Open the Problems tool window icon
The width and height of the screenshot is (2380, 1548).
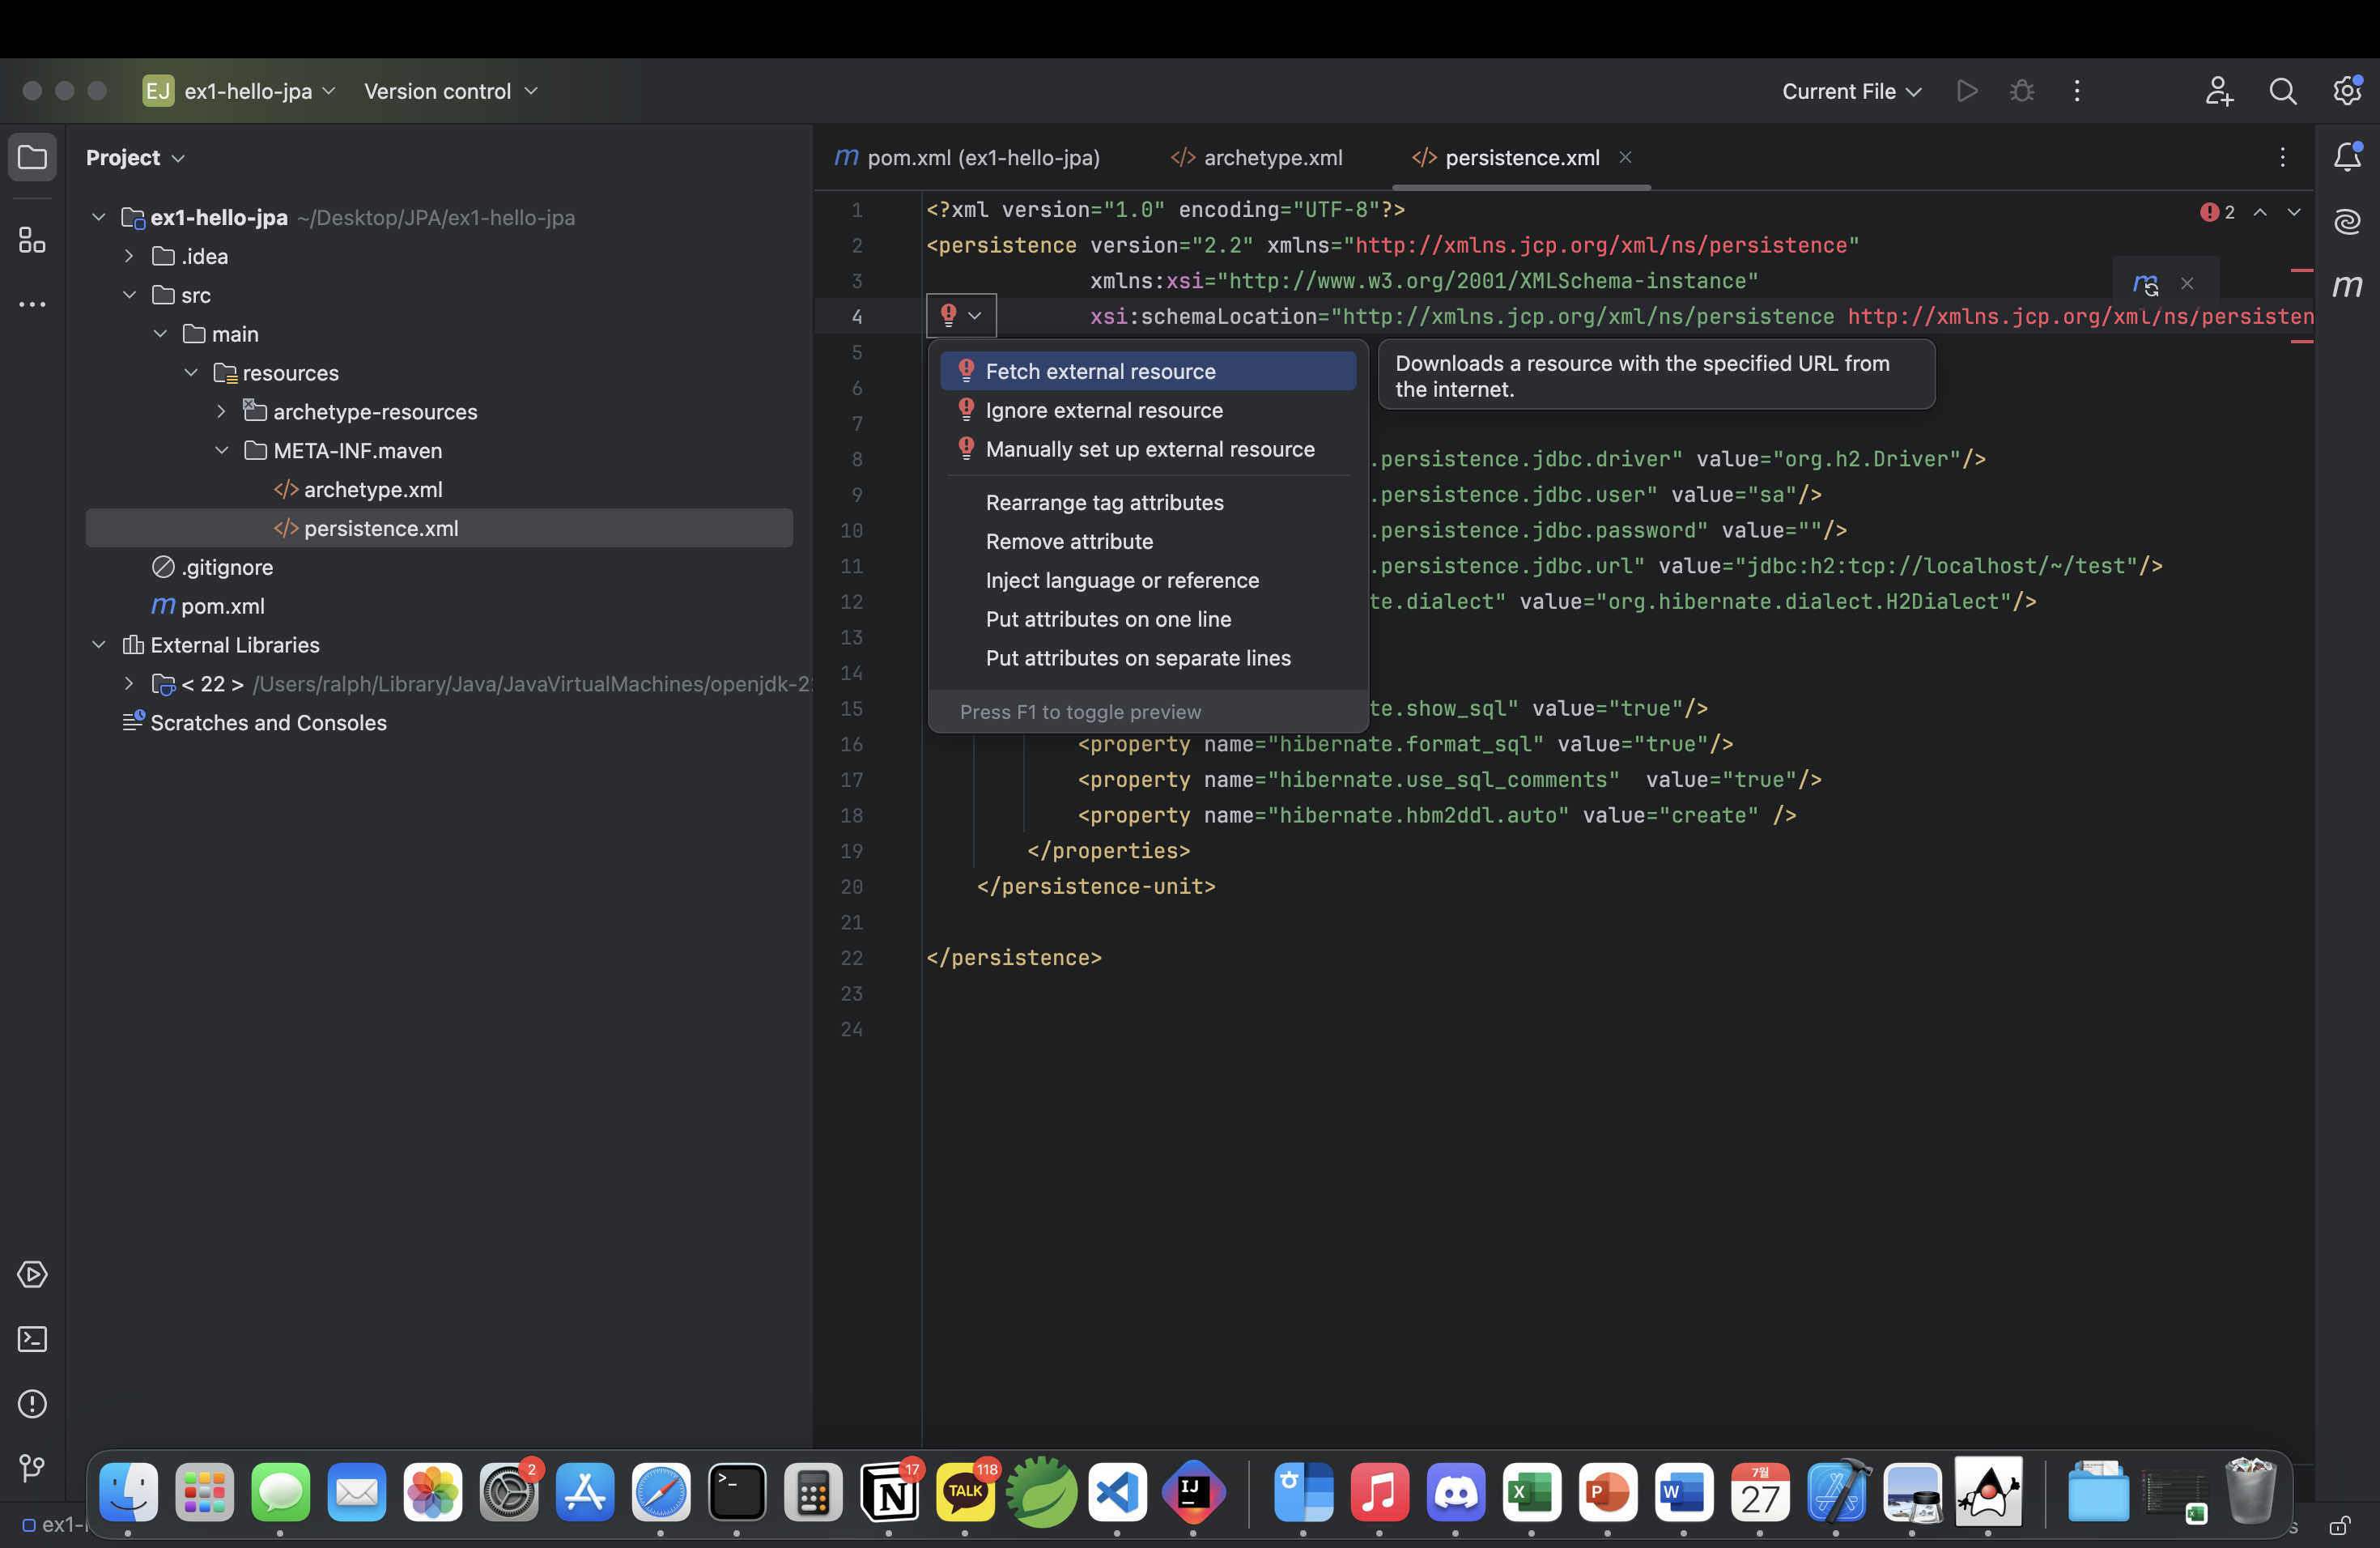(x=32, y=1404)
